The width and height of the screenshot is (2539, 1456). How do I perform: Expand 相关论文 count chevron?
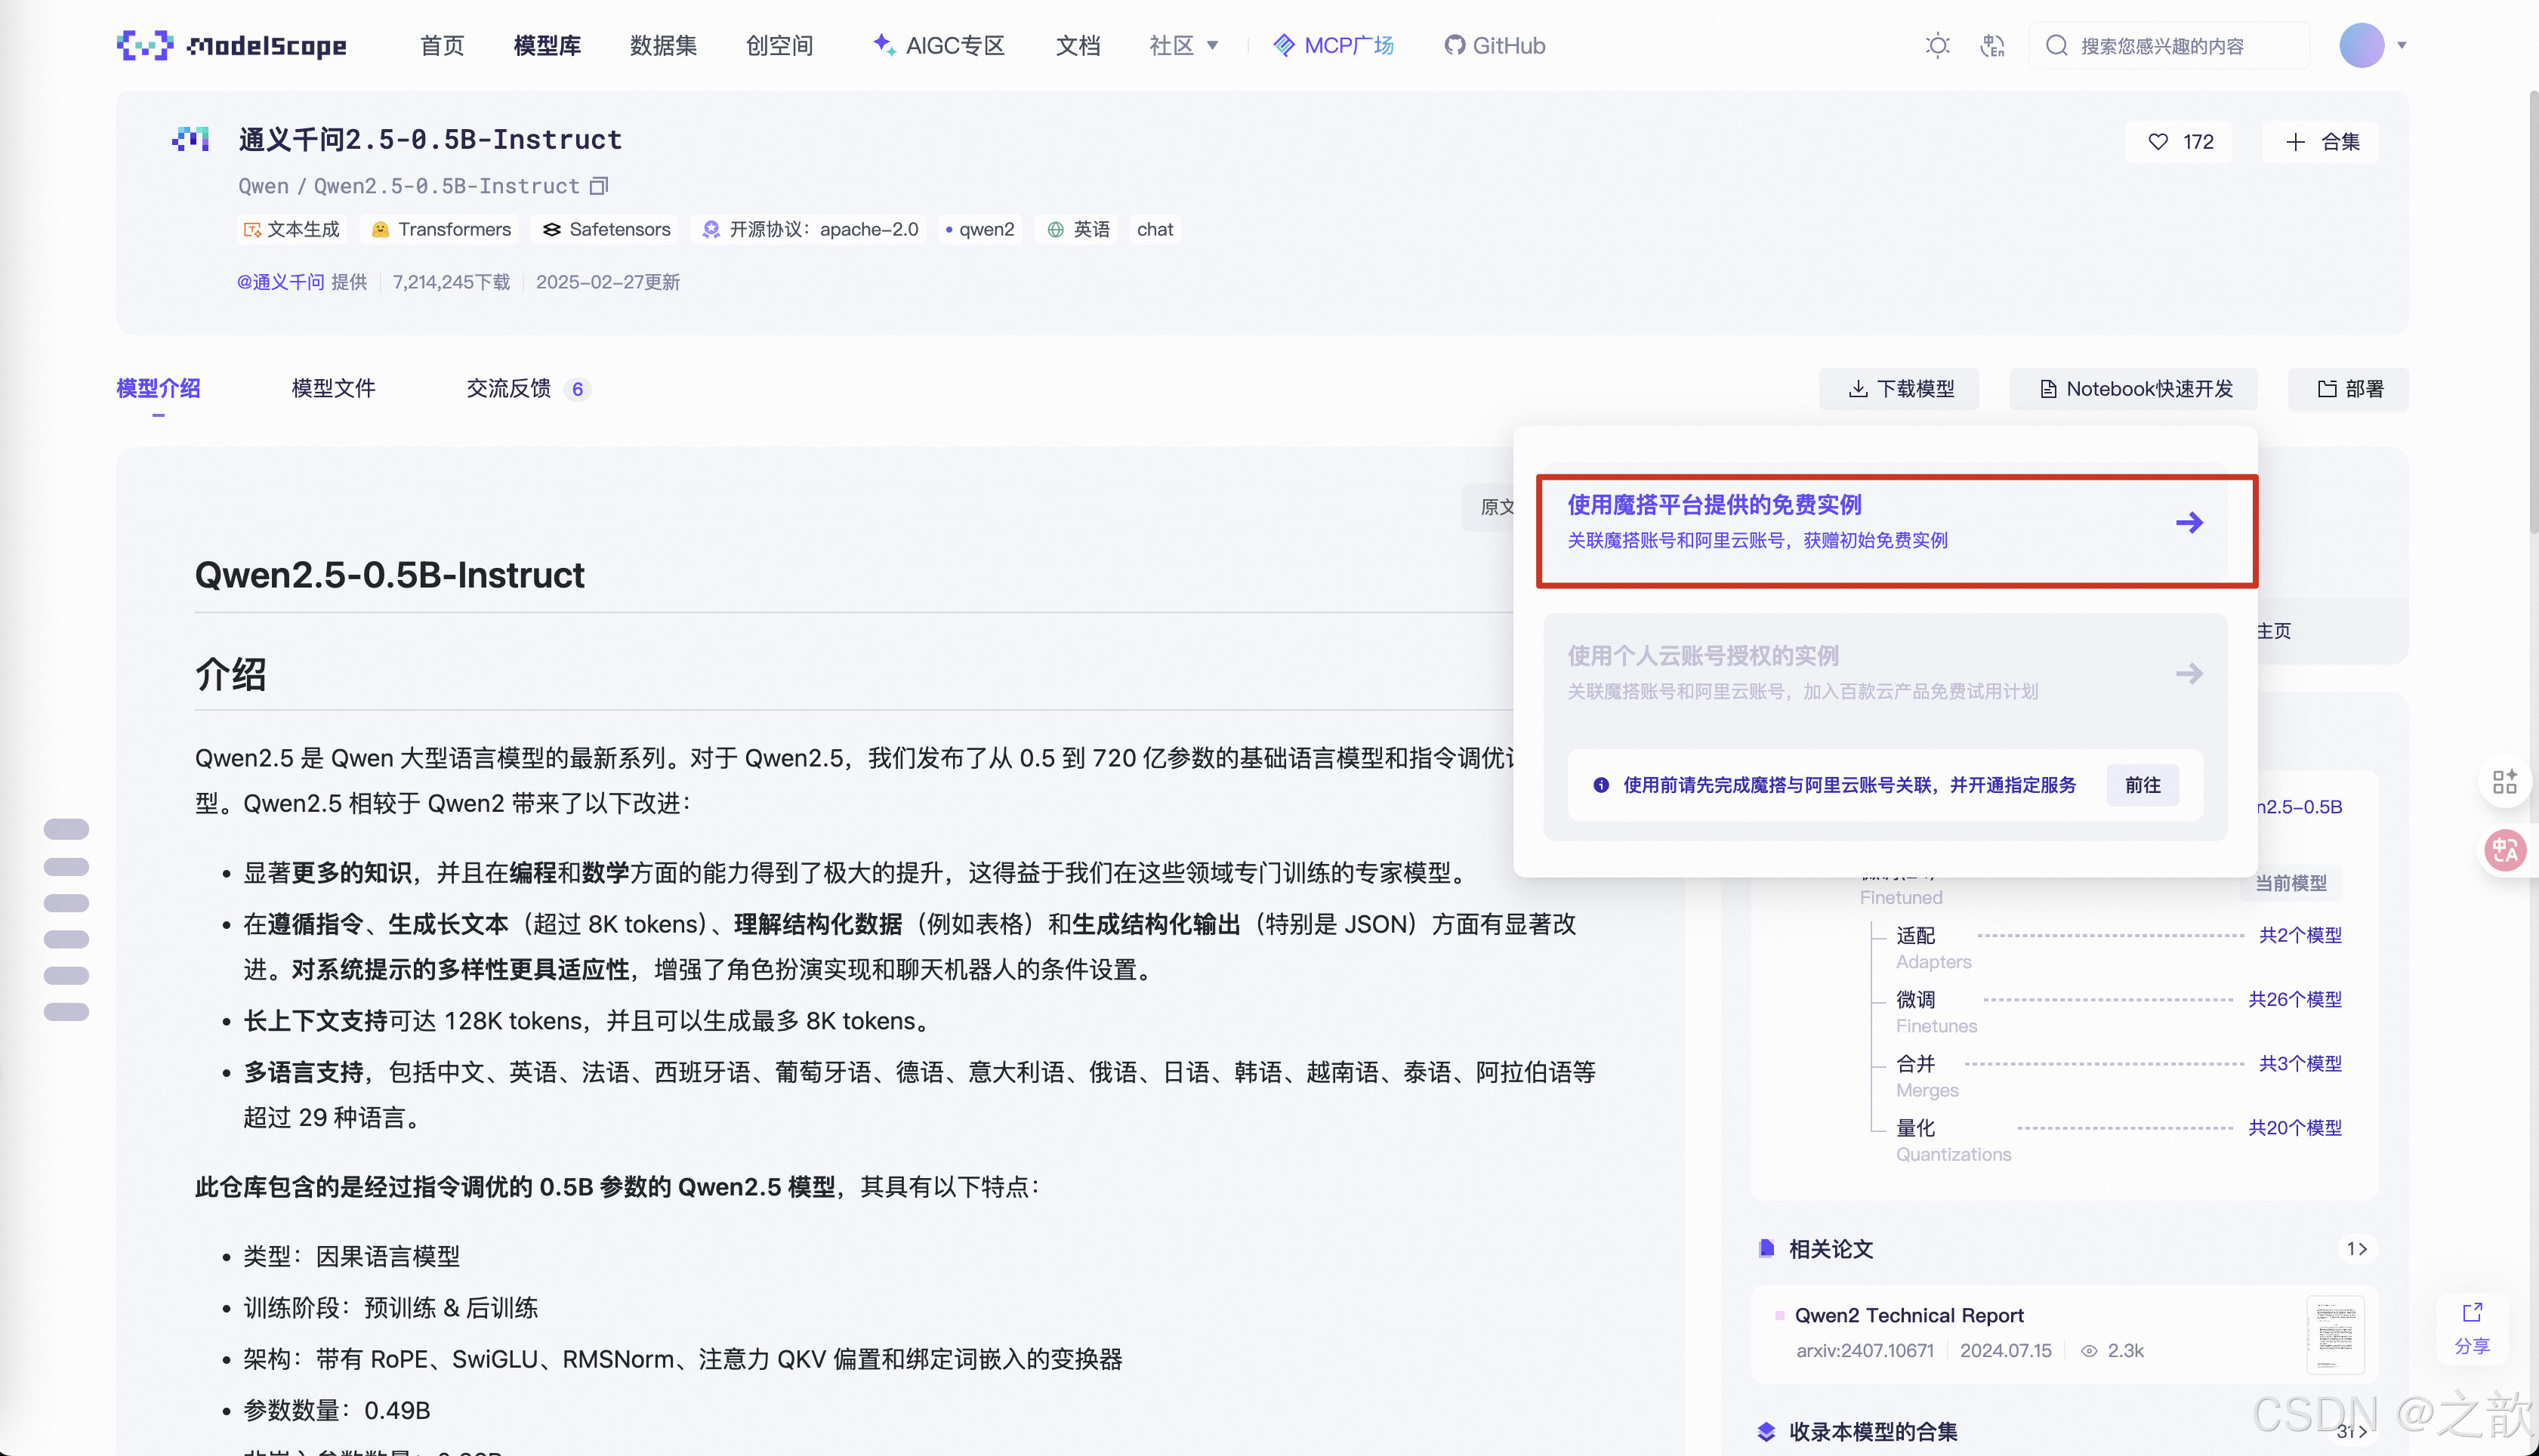point(2356,1248)
